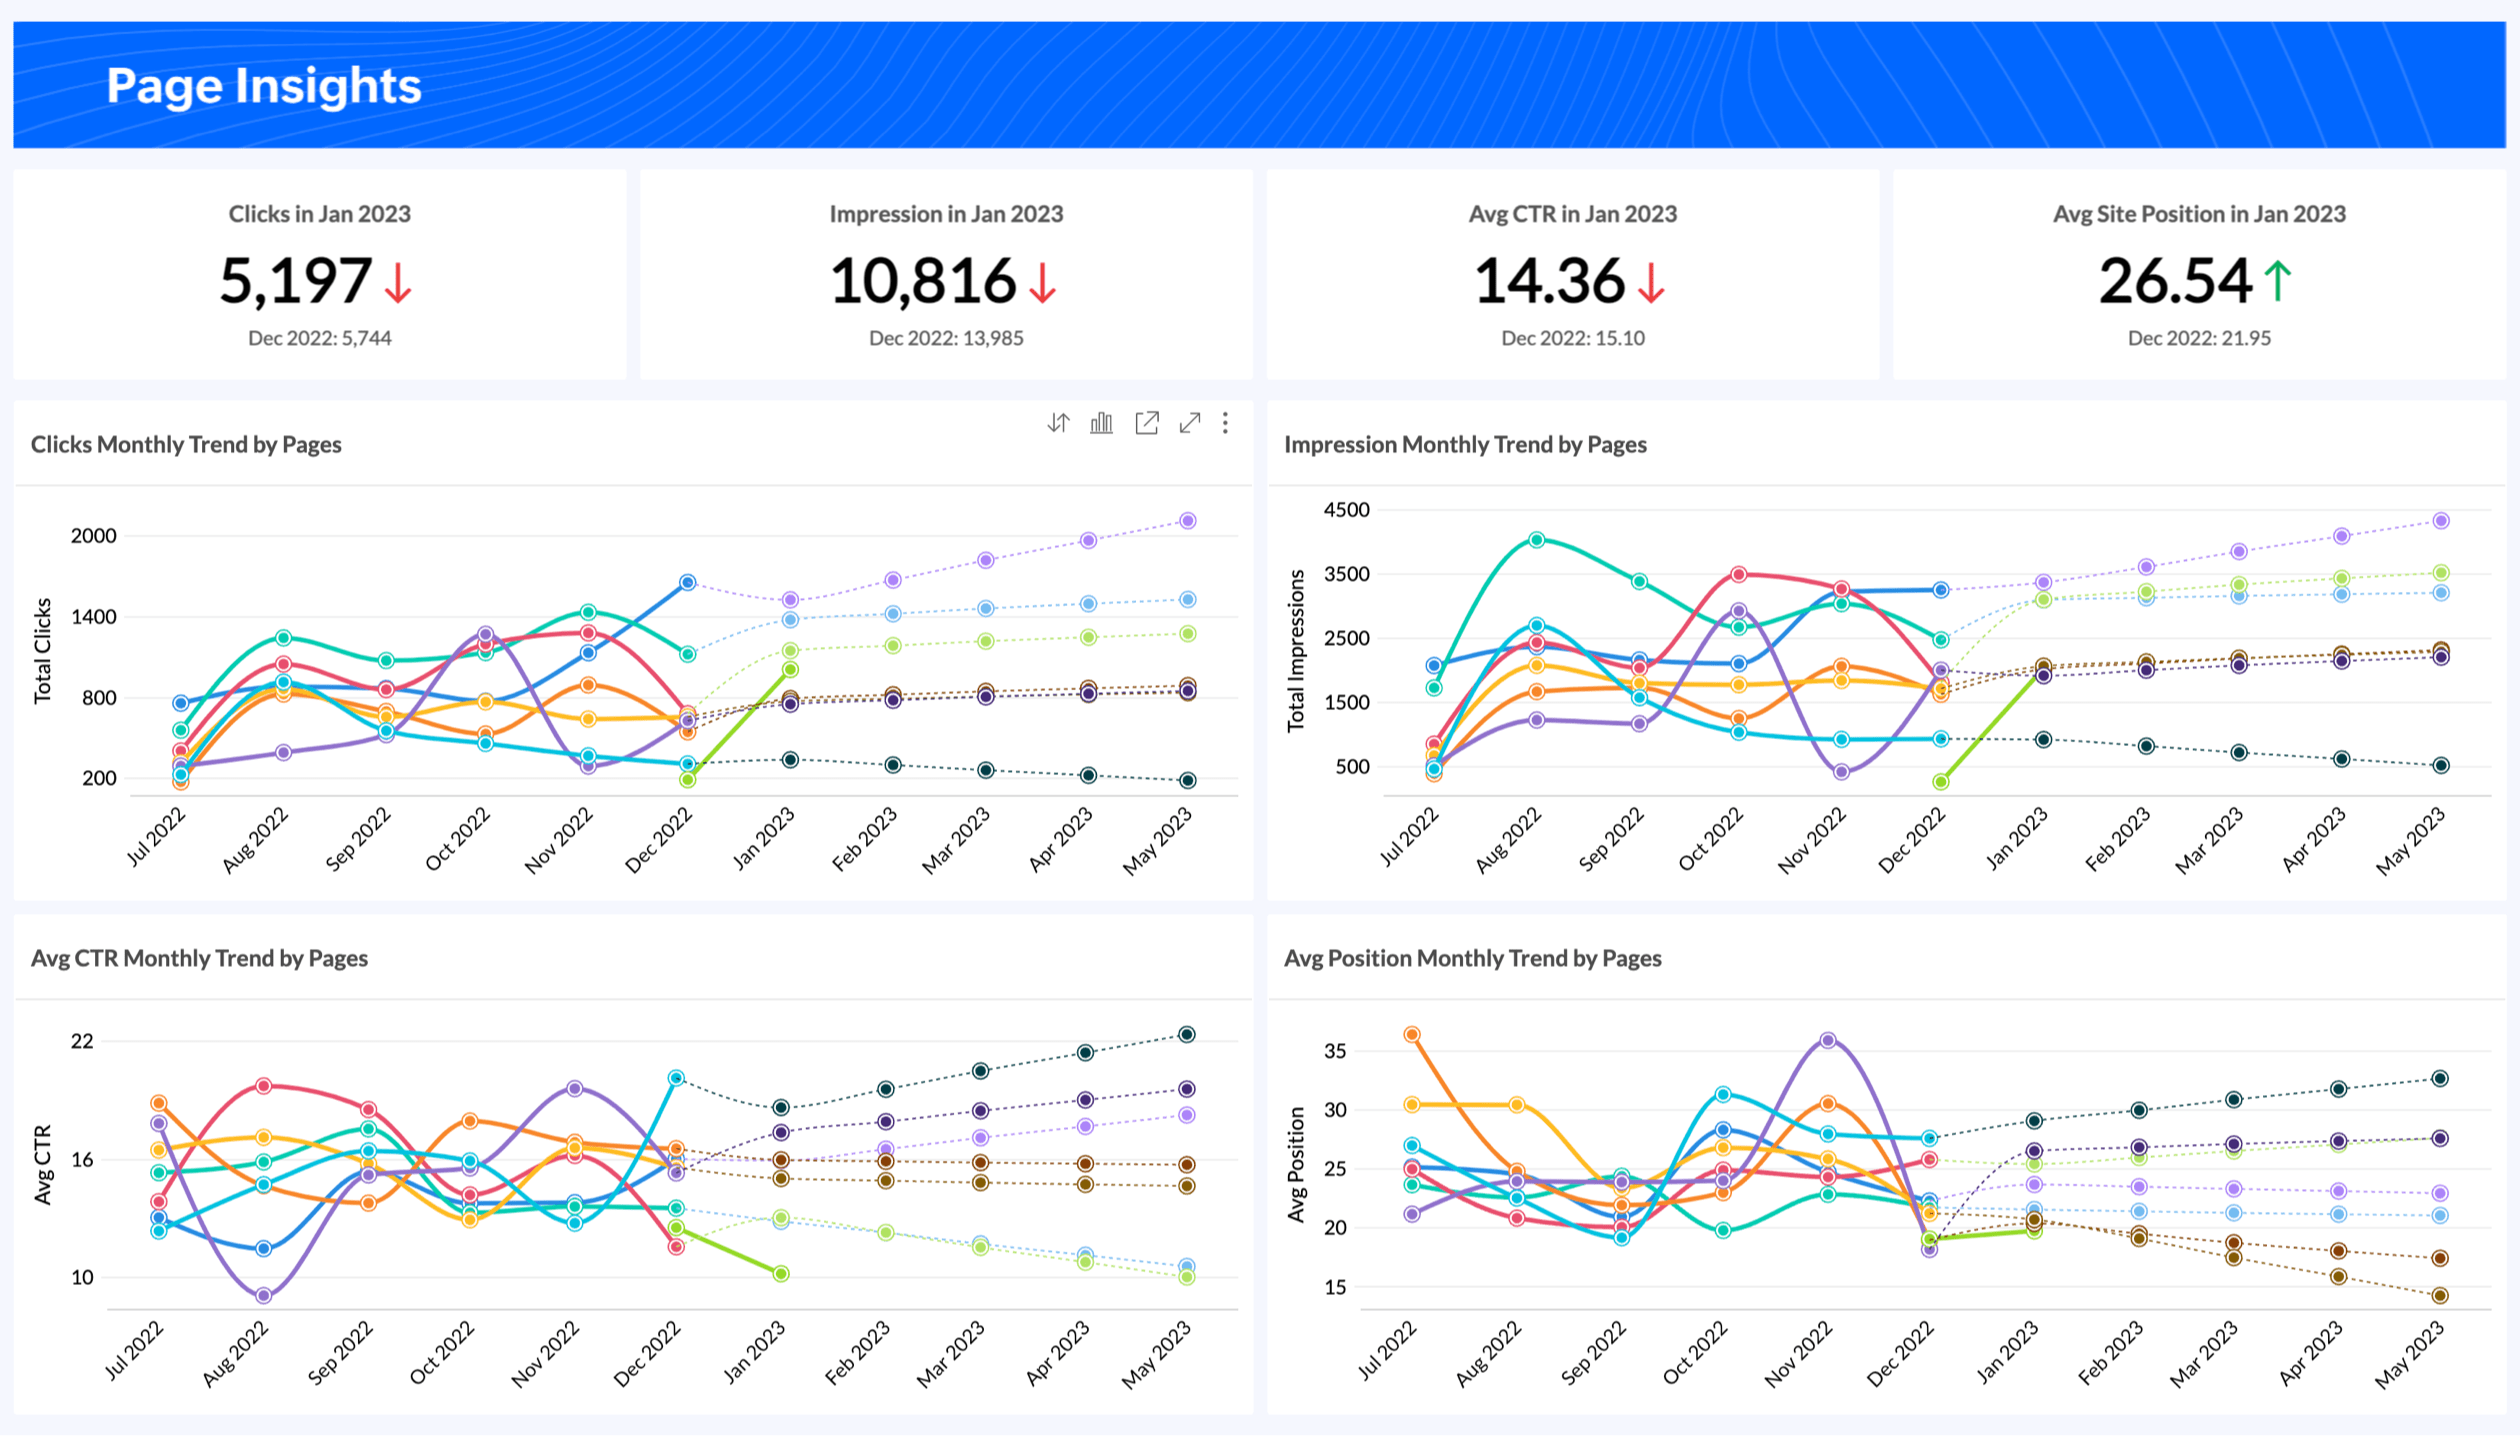Click 'Avg Site Position in Jan 2023' title
Image resolution: width=2520 pixels, height=1436 pixels.
point(2199,214)
